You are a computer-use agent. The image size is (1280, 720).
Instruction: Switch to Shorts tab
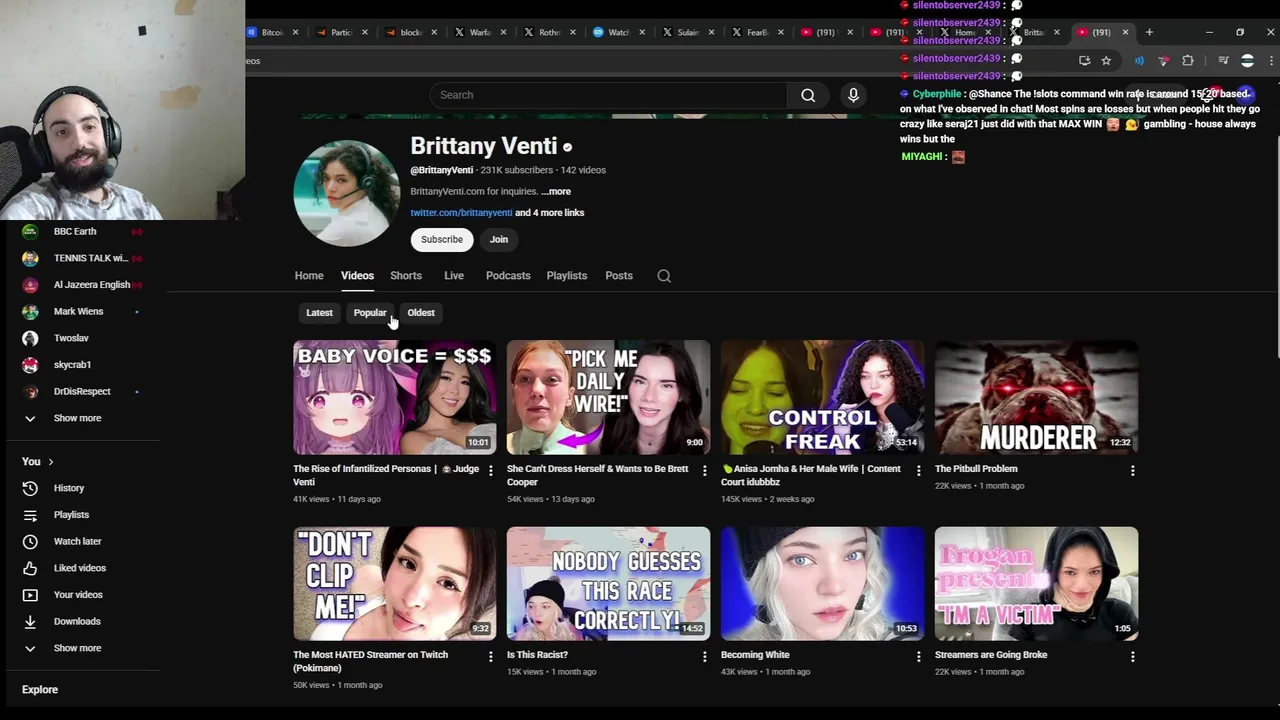[406, 276]
